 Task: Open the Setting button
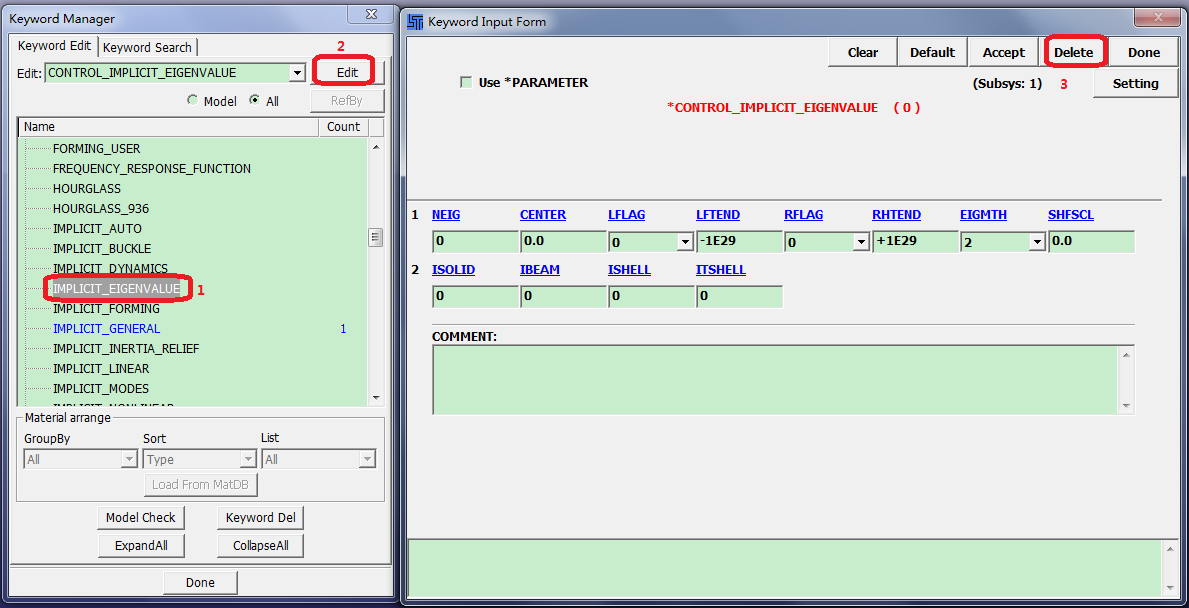coord(1135,83)
